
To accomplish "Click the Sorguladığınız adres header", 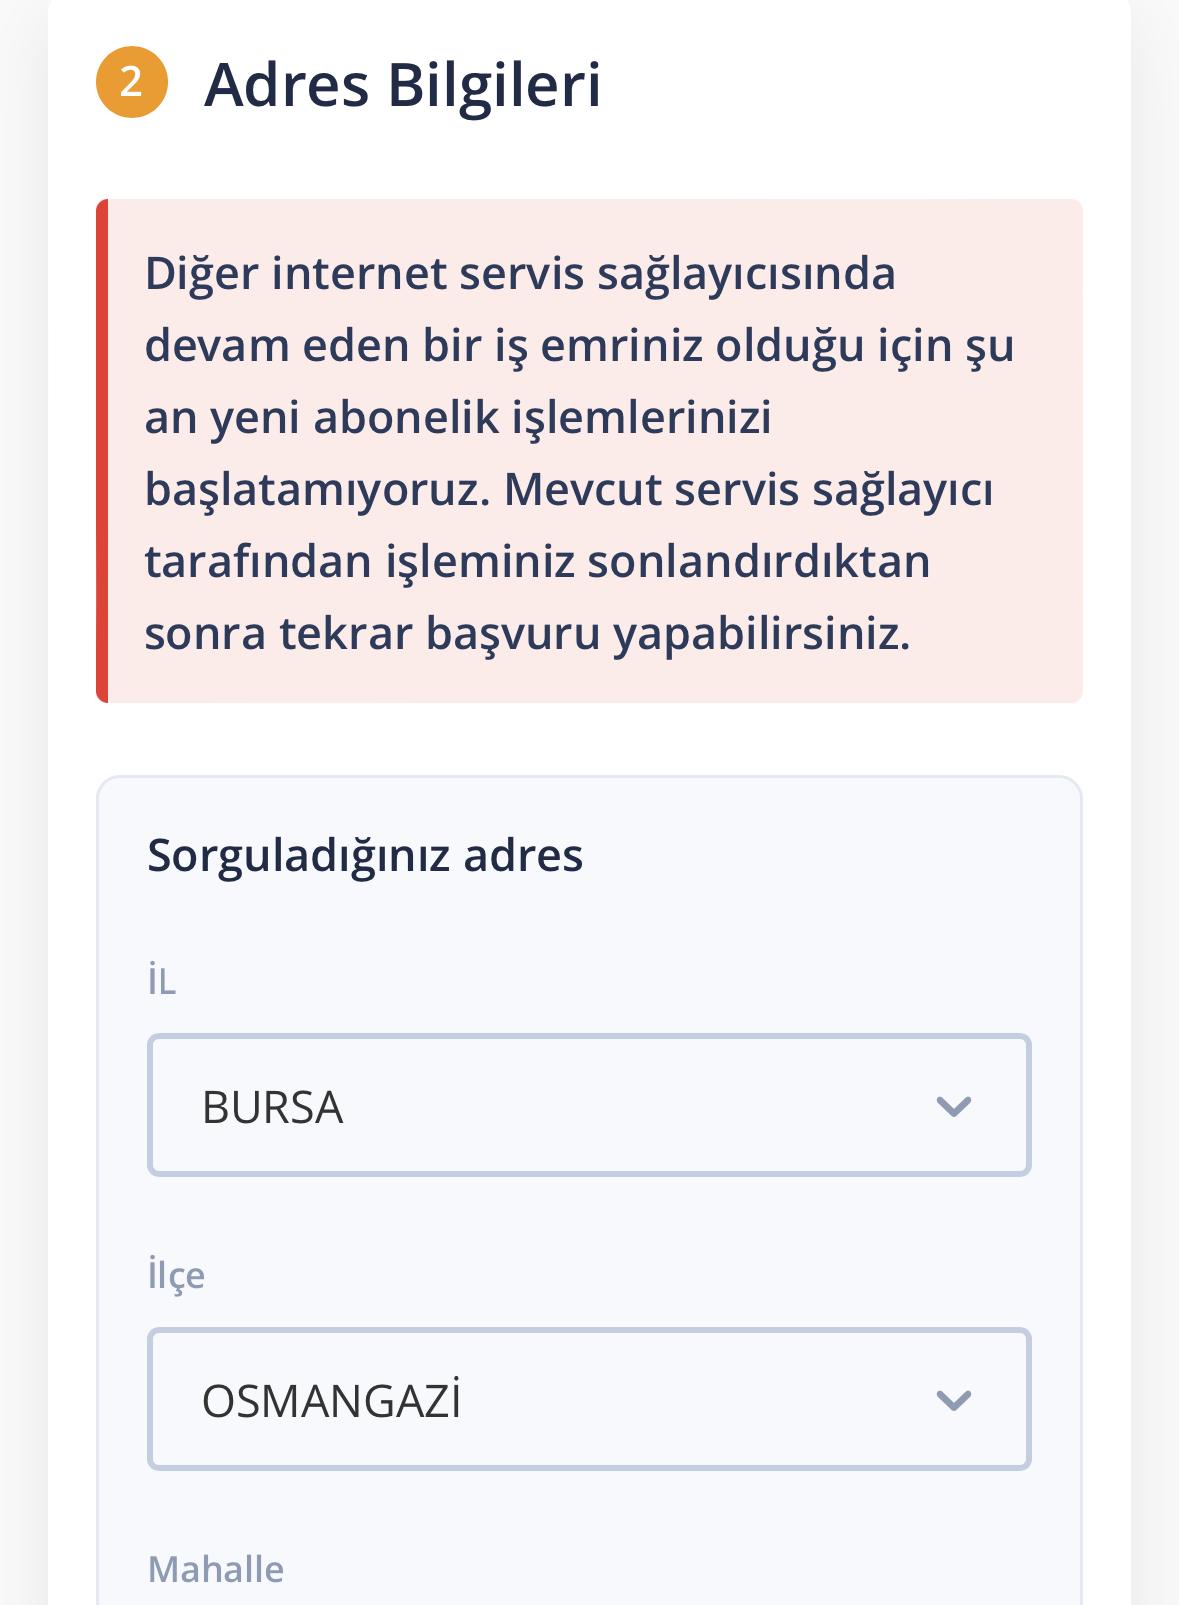I will click(x=366, y=855).
